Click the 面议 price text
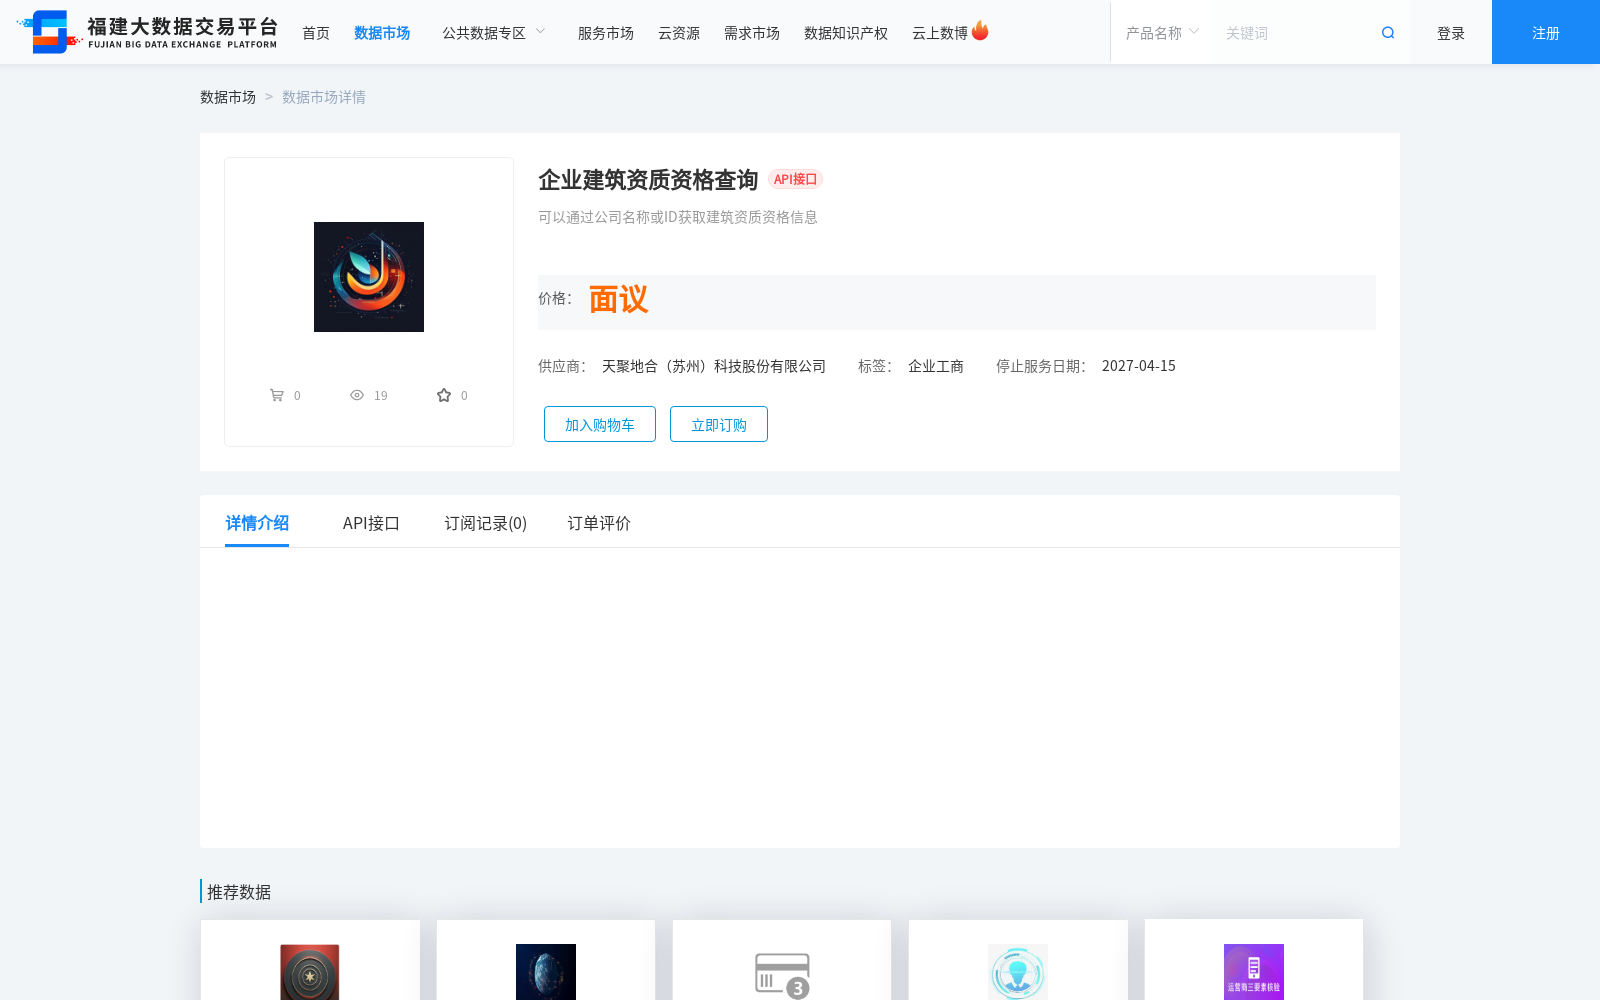 tap(618, 299)
